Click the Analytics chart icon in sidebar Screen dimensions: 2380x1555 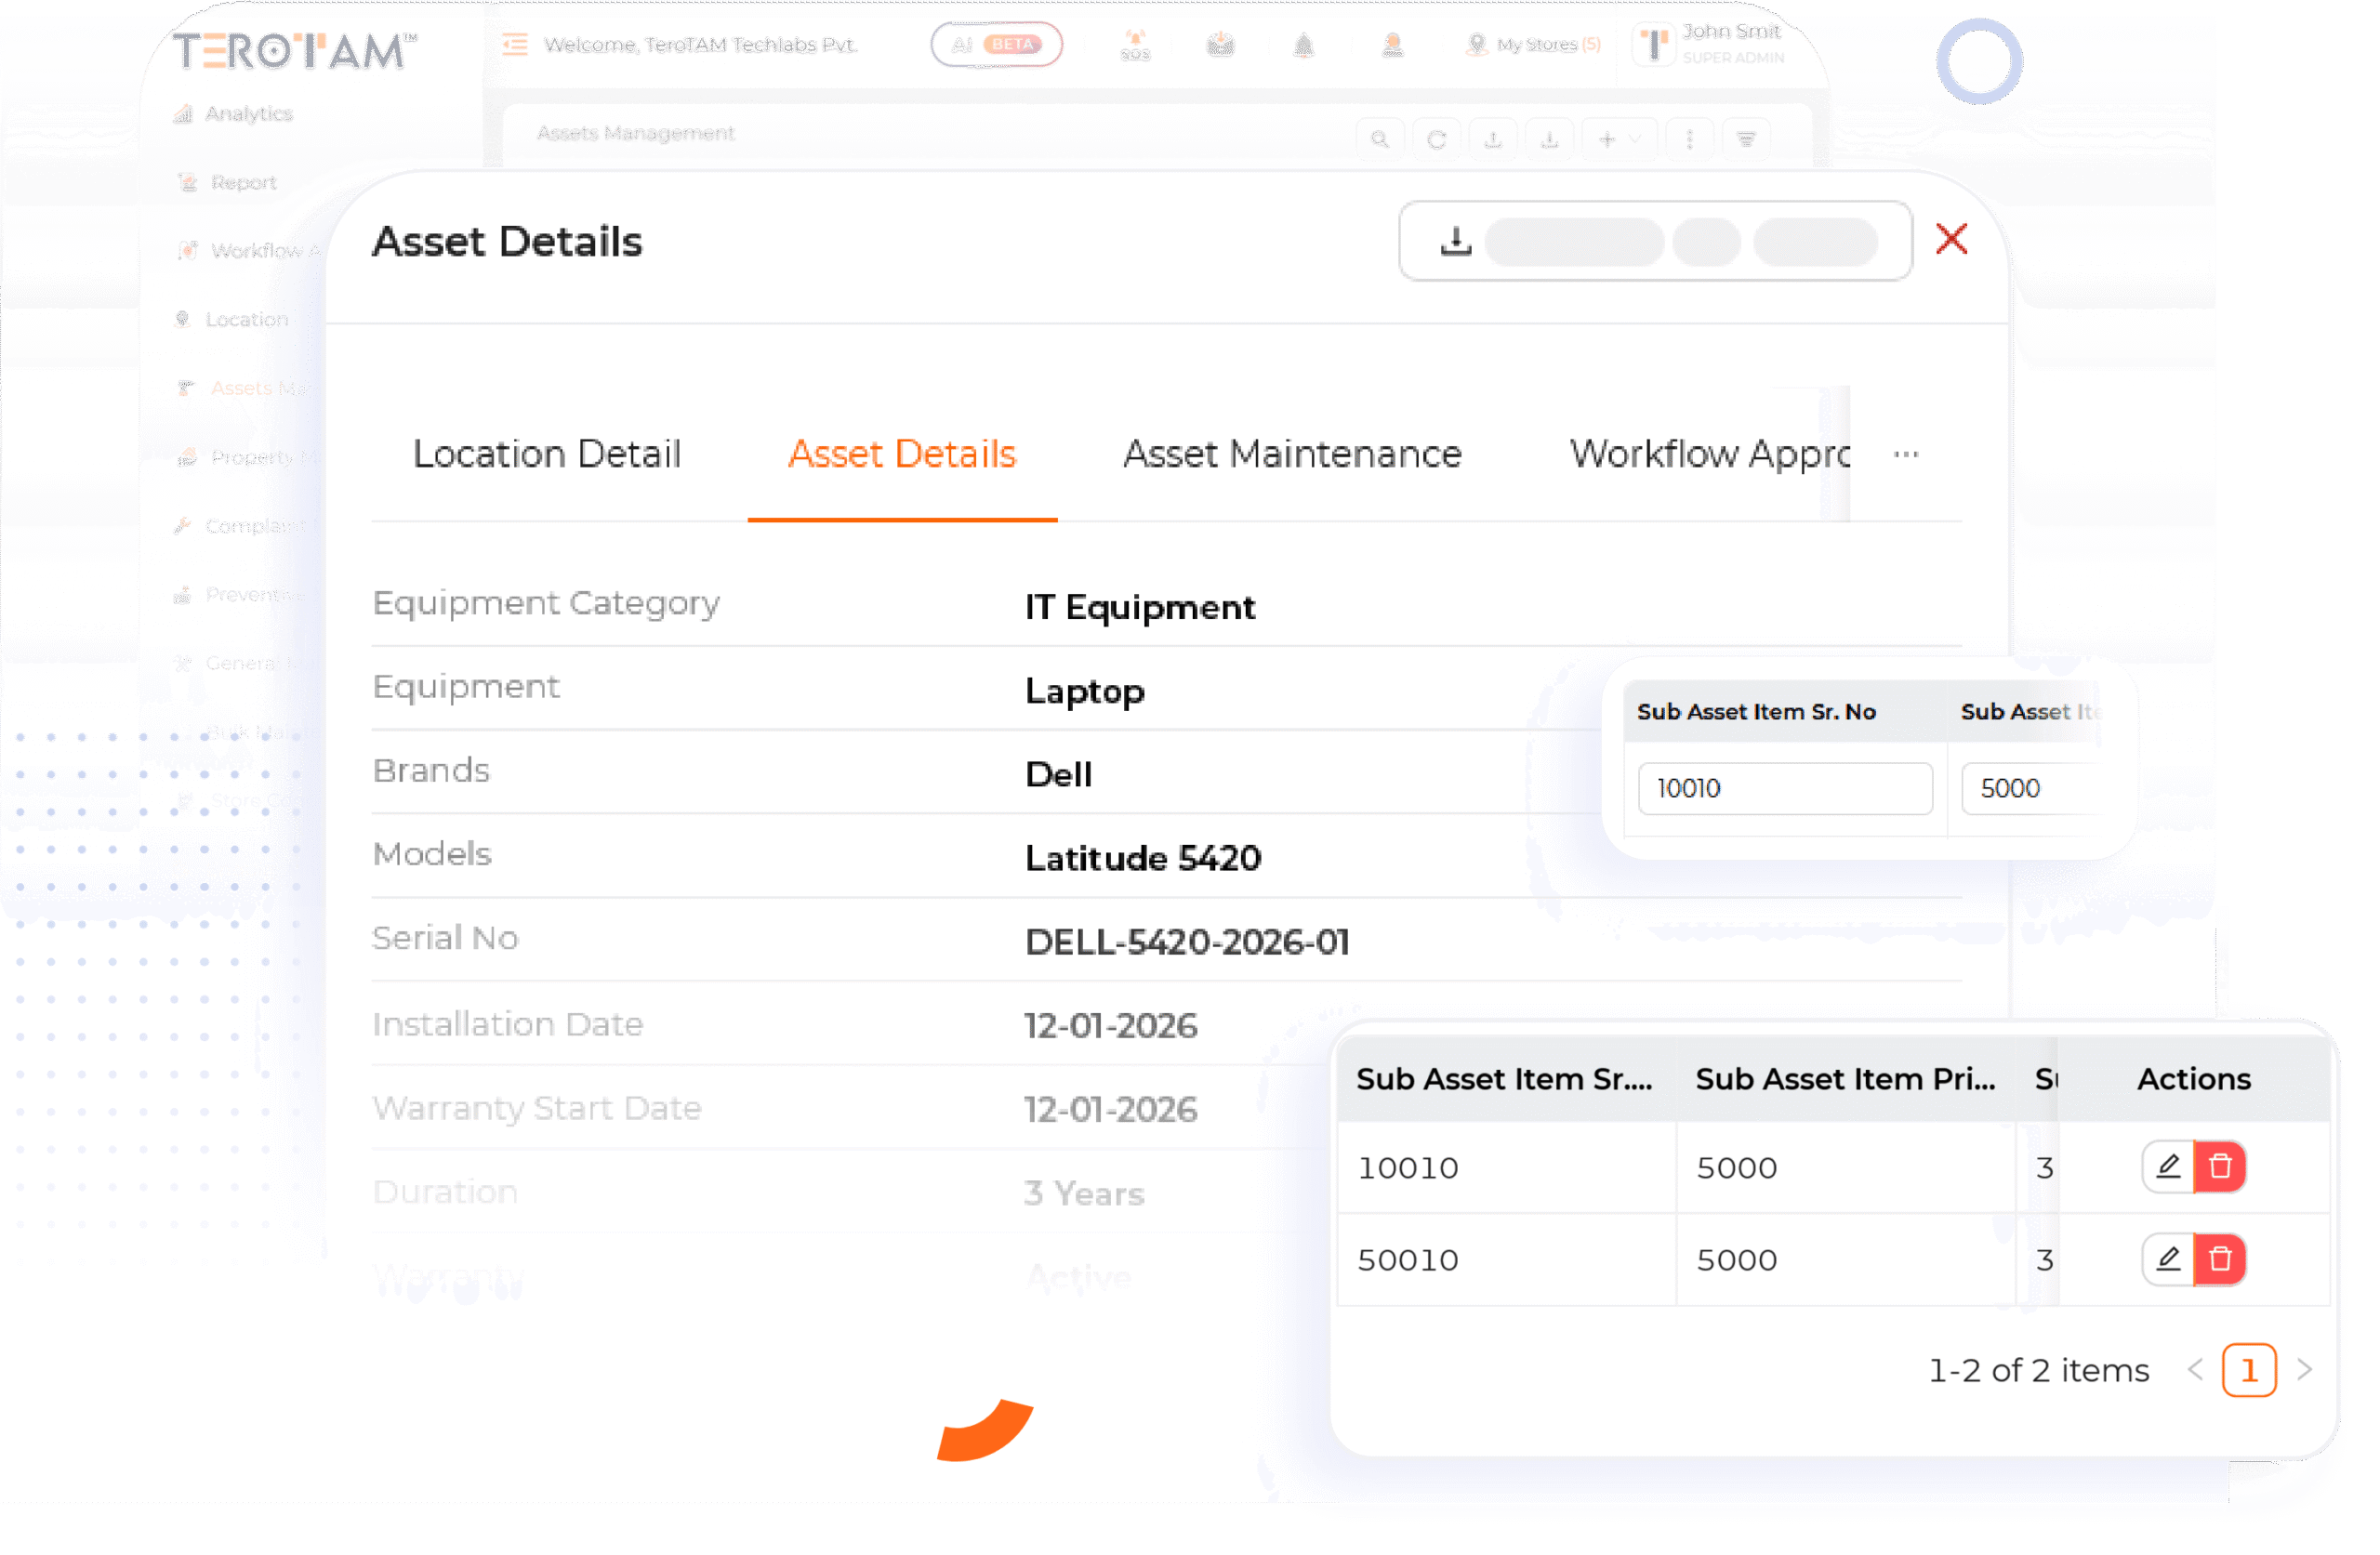pos(183,114)
